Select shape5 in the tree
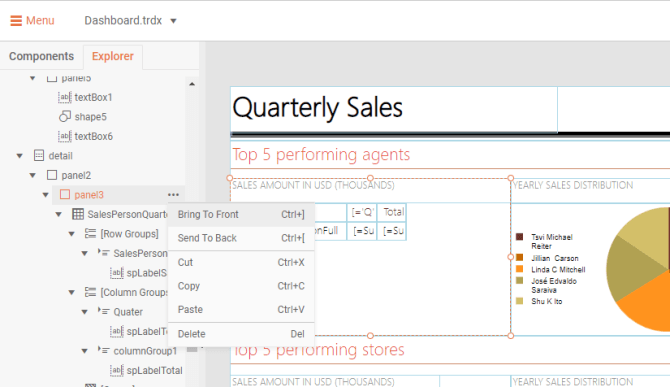 pyautogui.click(x=91, y=117)
